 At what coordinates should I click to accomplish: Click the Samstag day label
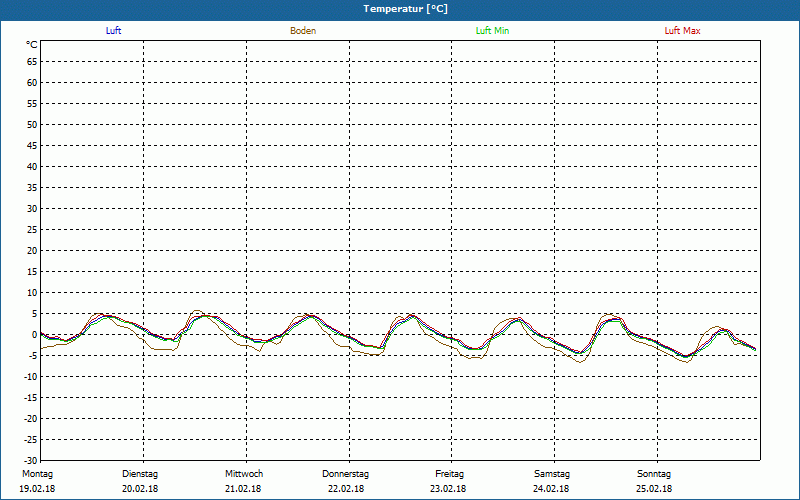(x=552, y=474)
